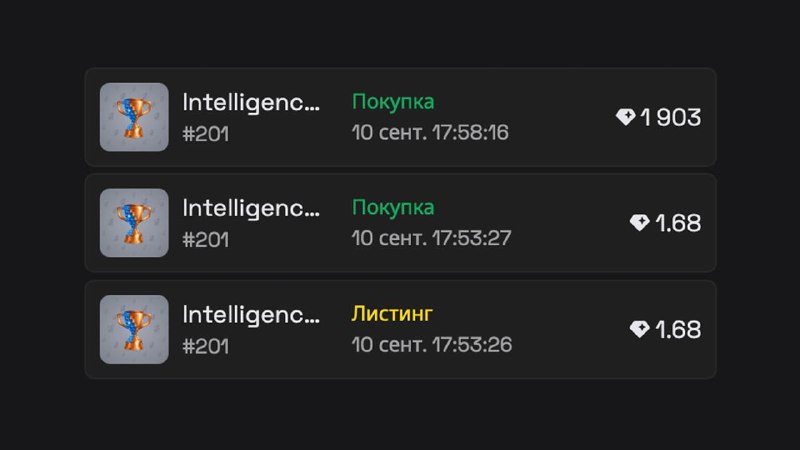The height and width of the screenshot is (450, 800).
Task: Click the diamond icon beside 1 903
Action: point(626,117)
